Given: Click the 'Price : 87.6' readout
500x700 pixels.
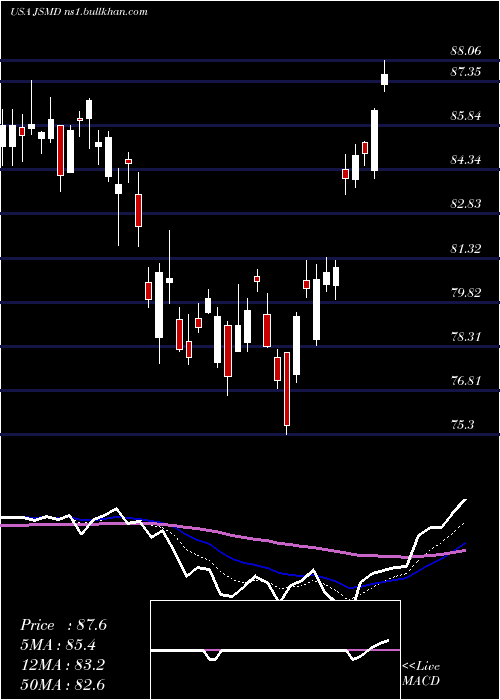Looking at the screenshot, I should pos(63,625).
